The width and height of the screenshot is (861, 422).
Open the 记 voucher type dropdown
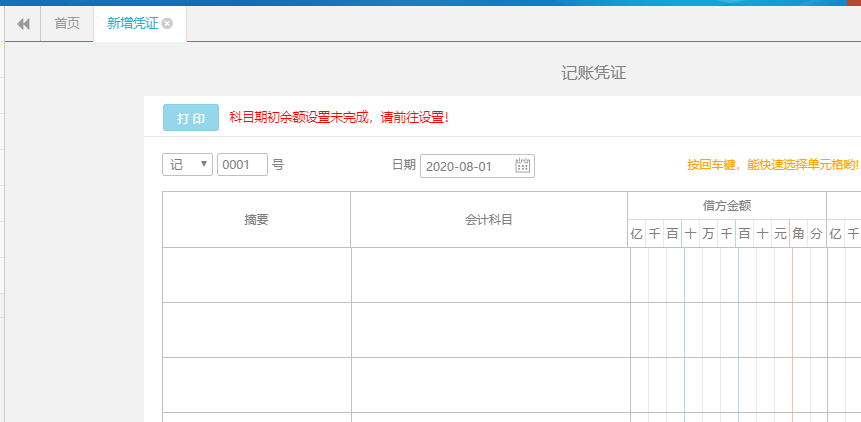coord(187,164)
